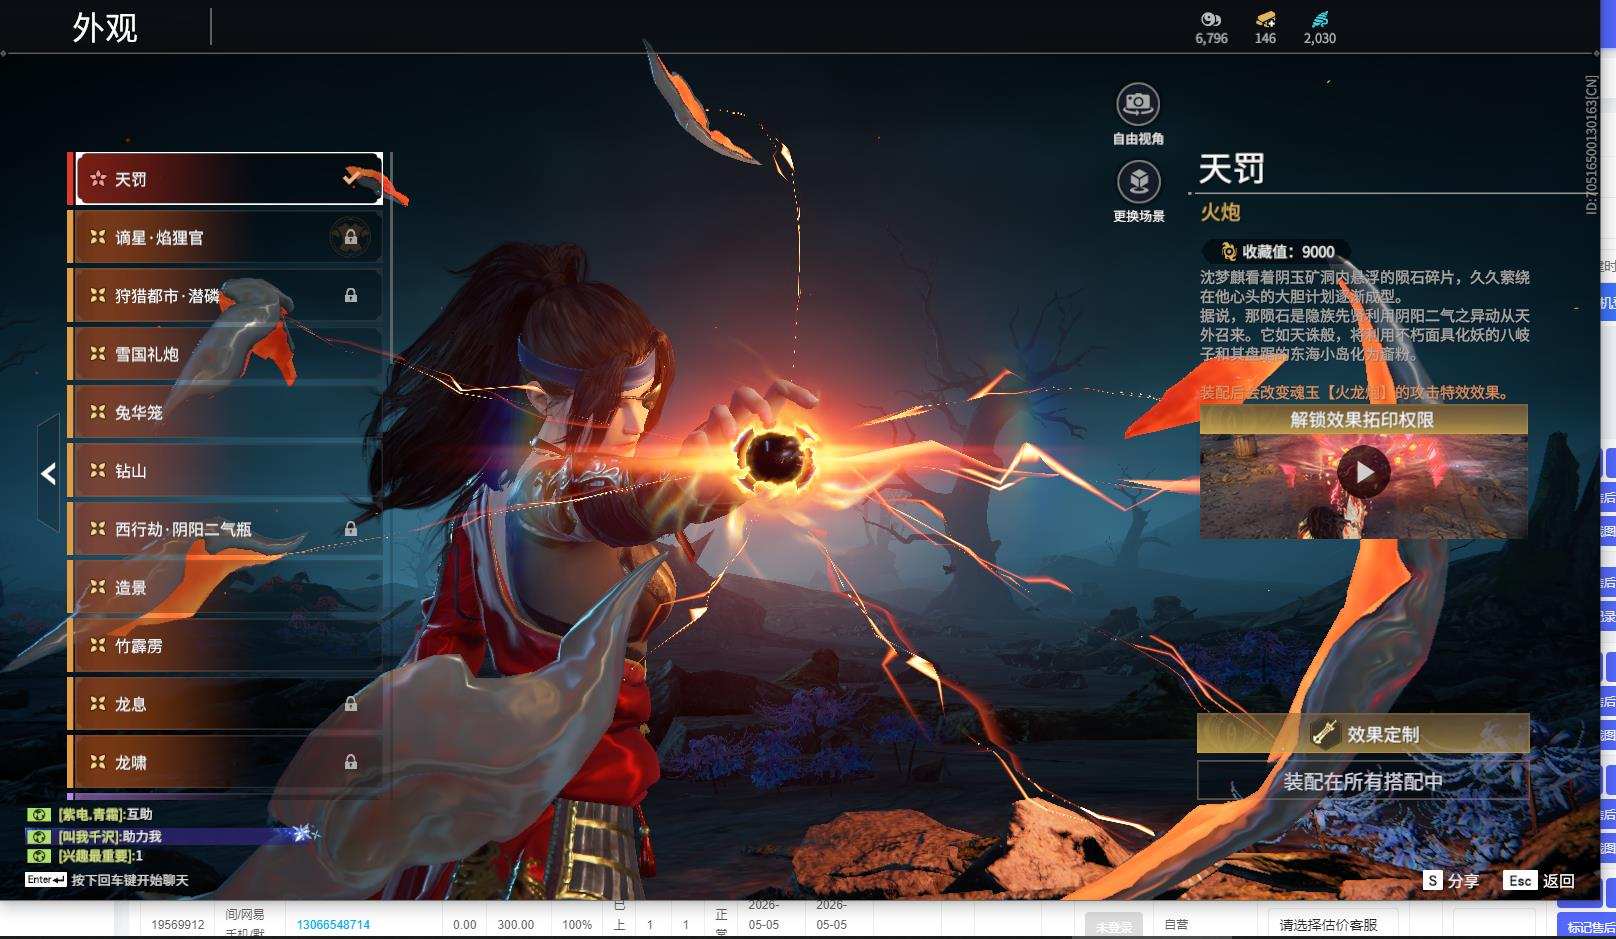Select the 龙啸 skin
This screenshot has height=939, width=1616.
(x=226, y=762)
